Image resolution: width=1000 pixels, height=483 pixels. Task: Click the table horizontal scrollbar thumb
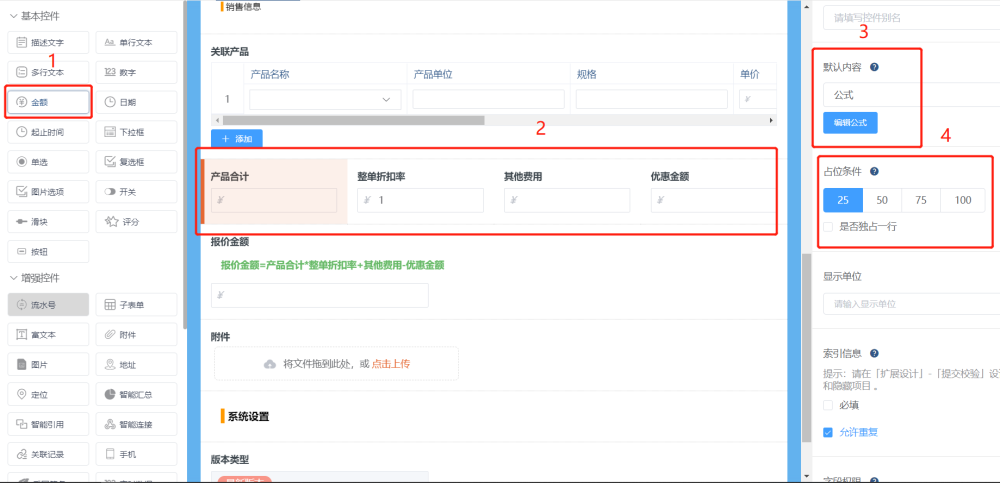[353, 120]
